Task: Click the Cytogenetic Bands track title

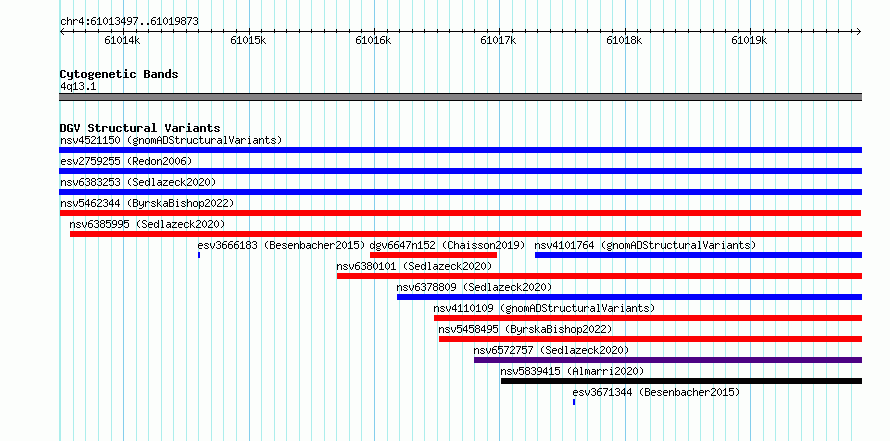Action: [119, 74]
